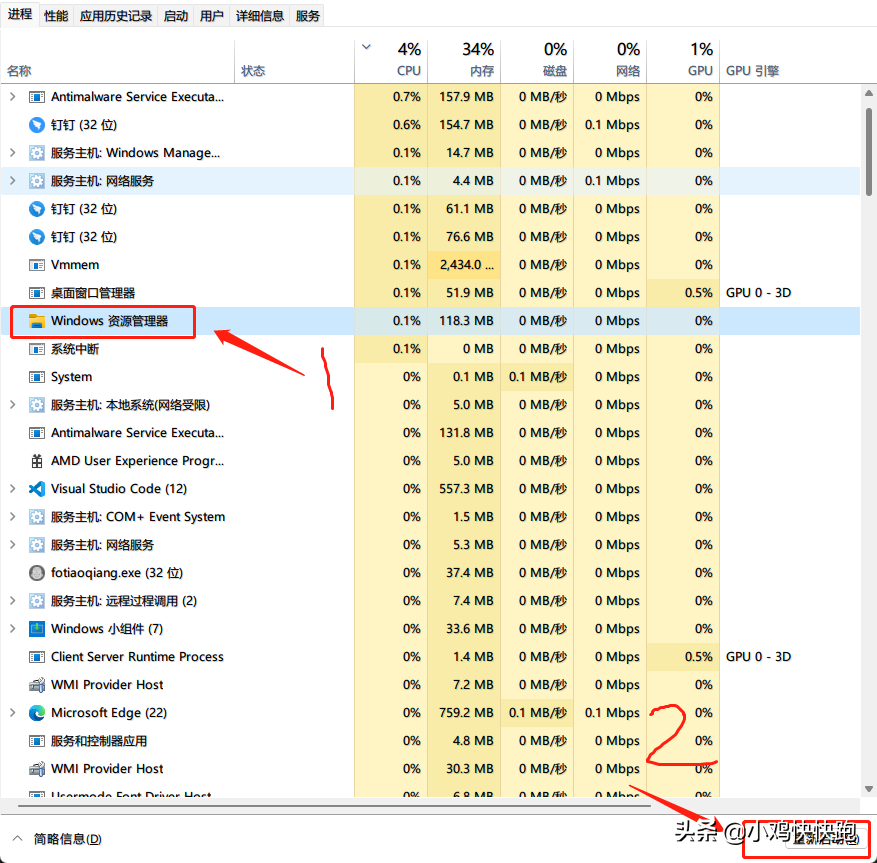Click the gear icon of 服务主机: 远程过程调用
877x863 pixels.
(x=36, y=601)
